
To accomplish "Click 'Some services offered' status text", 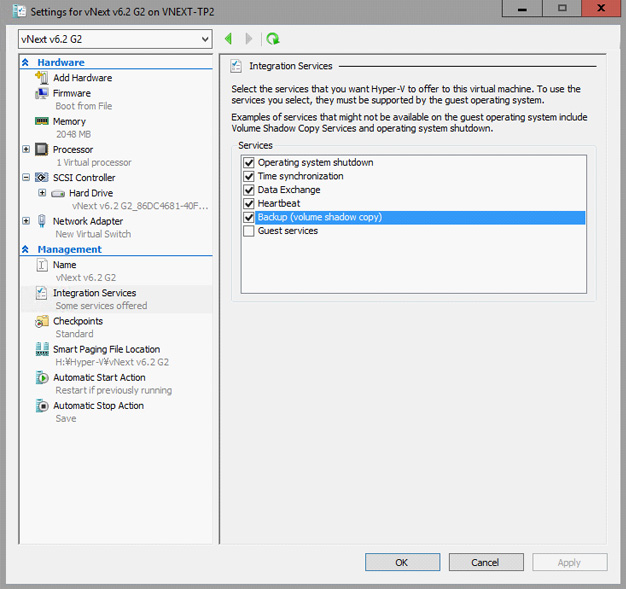I will click(x=101, y=306).
